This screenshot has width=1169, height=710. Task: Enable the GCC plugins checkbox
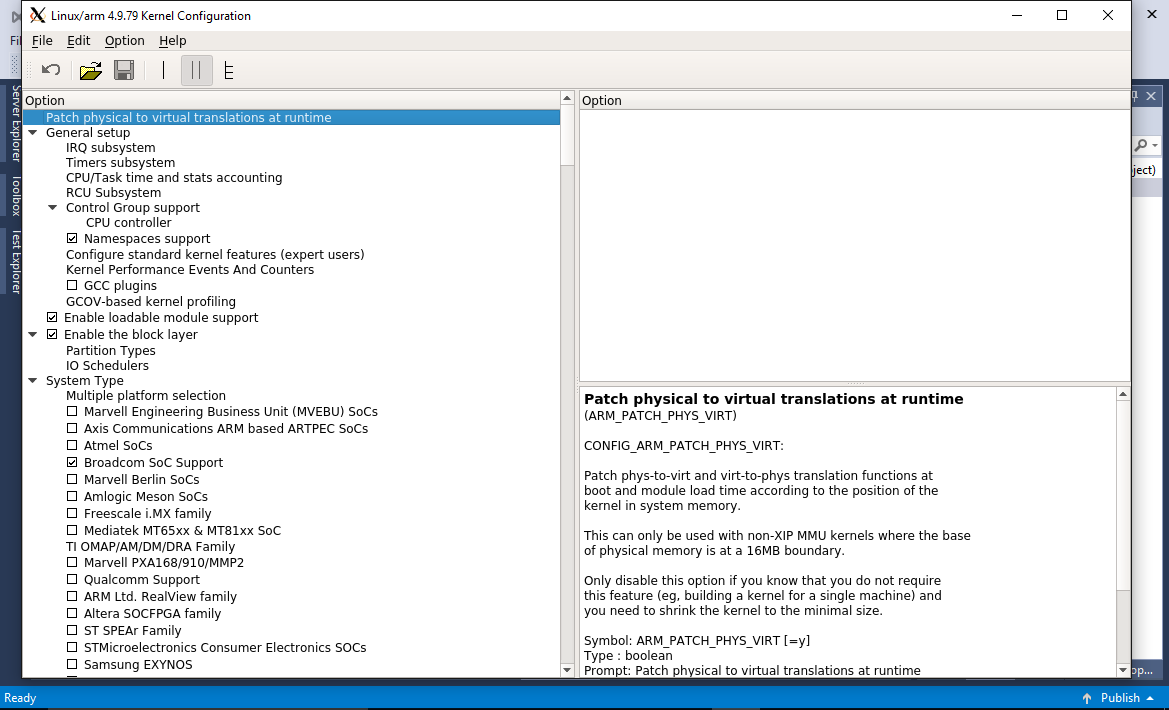point(72,285)
